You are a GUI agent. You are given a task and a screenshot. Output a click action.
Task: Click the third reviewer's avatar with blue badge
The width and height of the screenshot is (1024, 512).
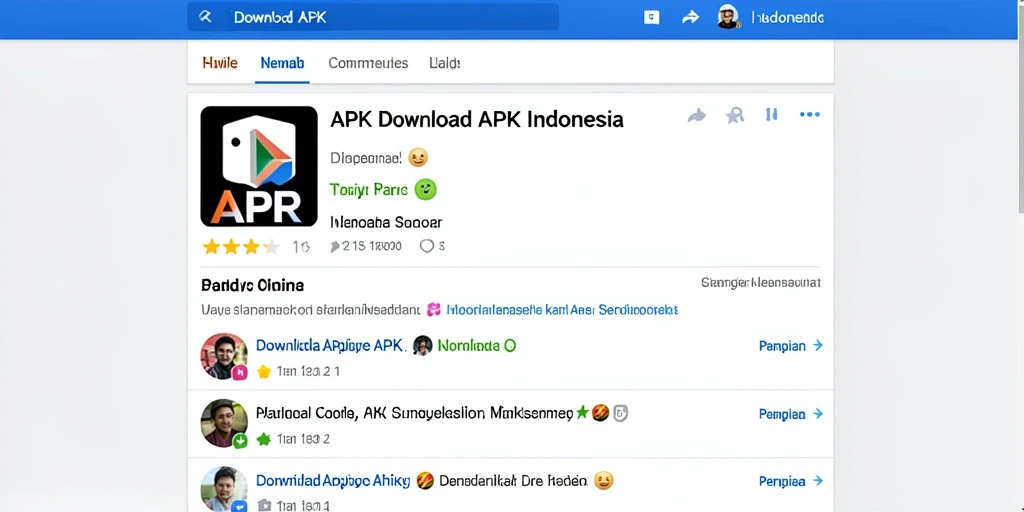point(224,489)
